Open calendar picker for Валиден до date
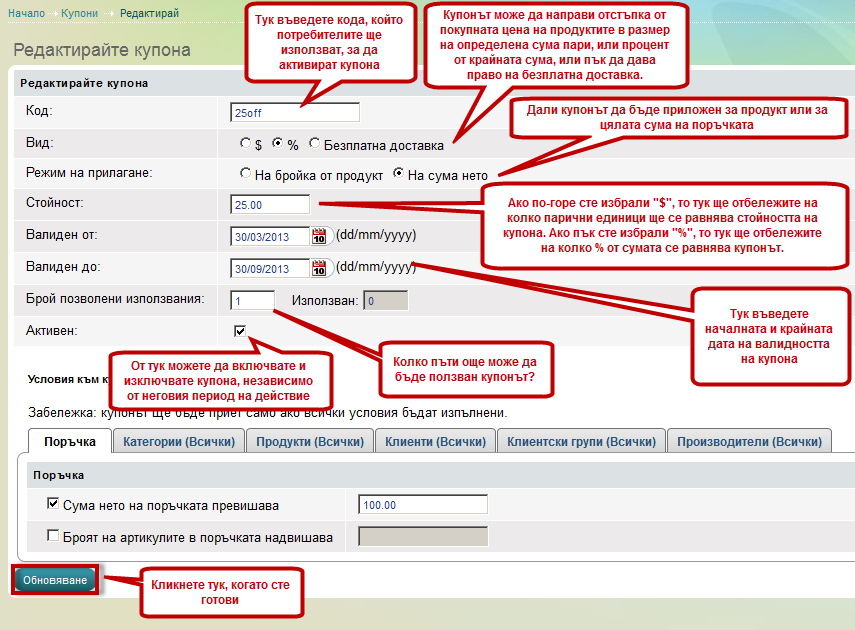Image resolution: width=855 pixels, height=630 pixels. click(320, 268)
